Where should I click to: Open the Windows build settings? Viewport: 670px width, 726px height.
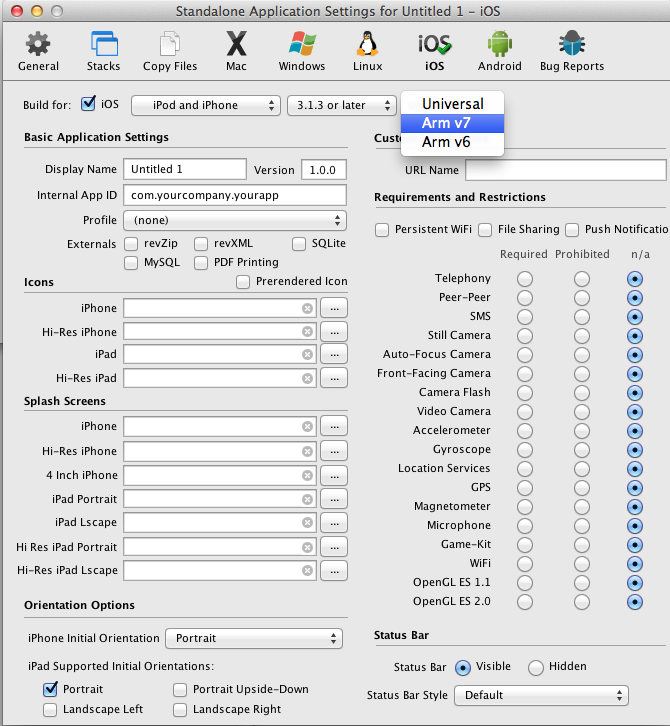pos(302,51)
